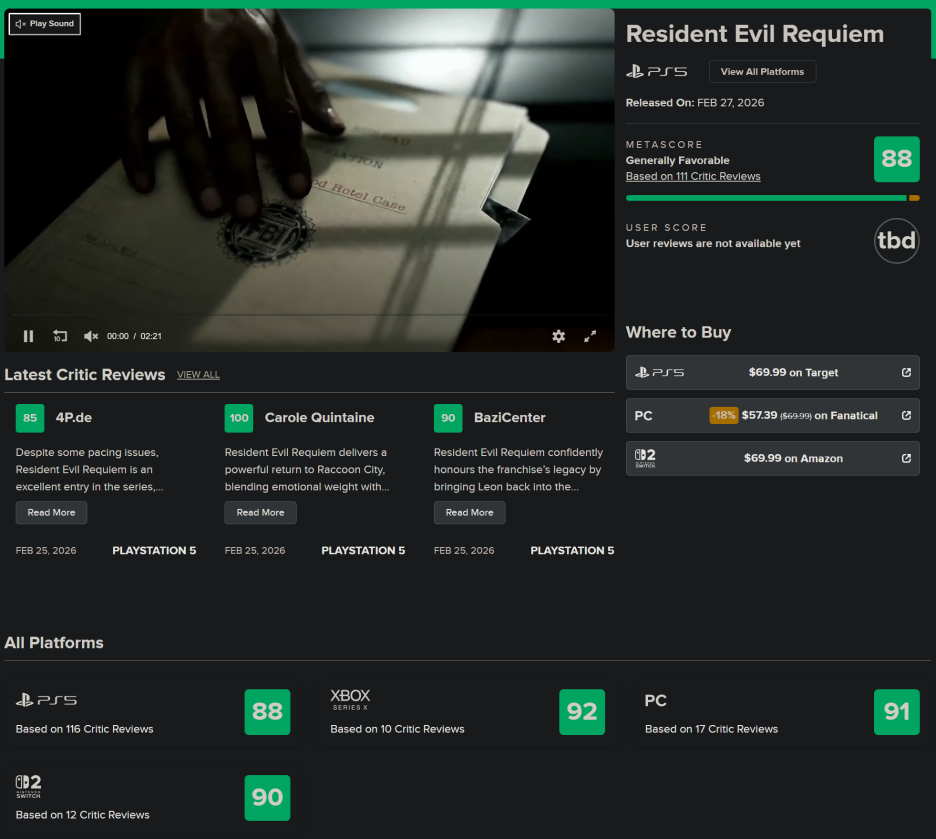Open external link icon for Fanatical offer

(906, 415)
